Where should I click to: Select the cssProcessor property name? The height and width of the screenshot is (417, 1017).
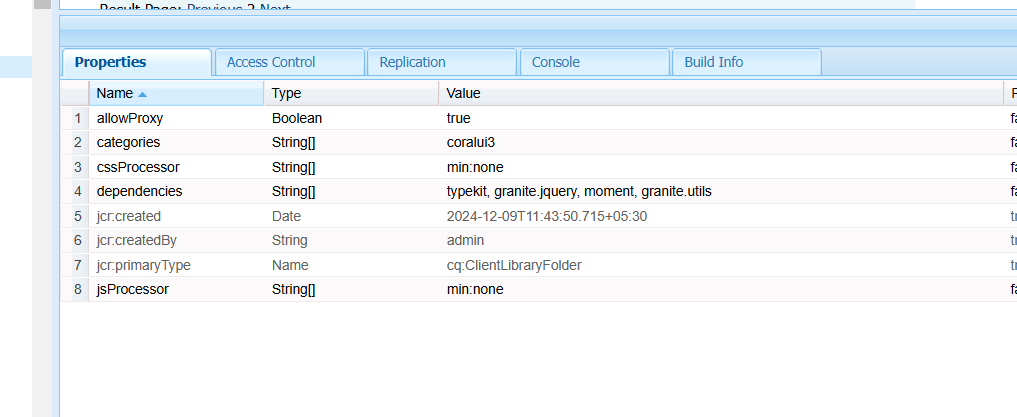tap(138, 167)
